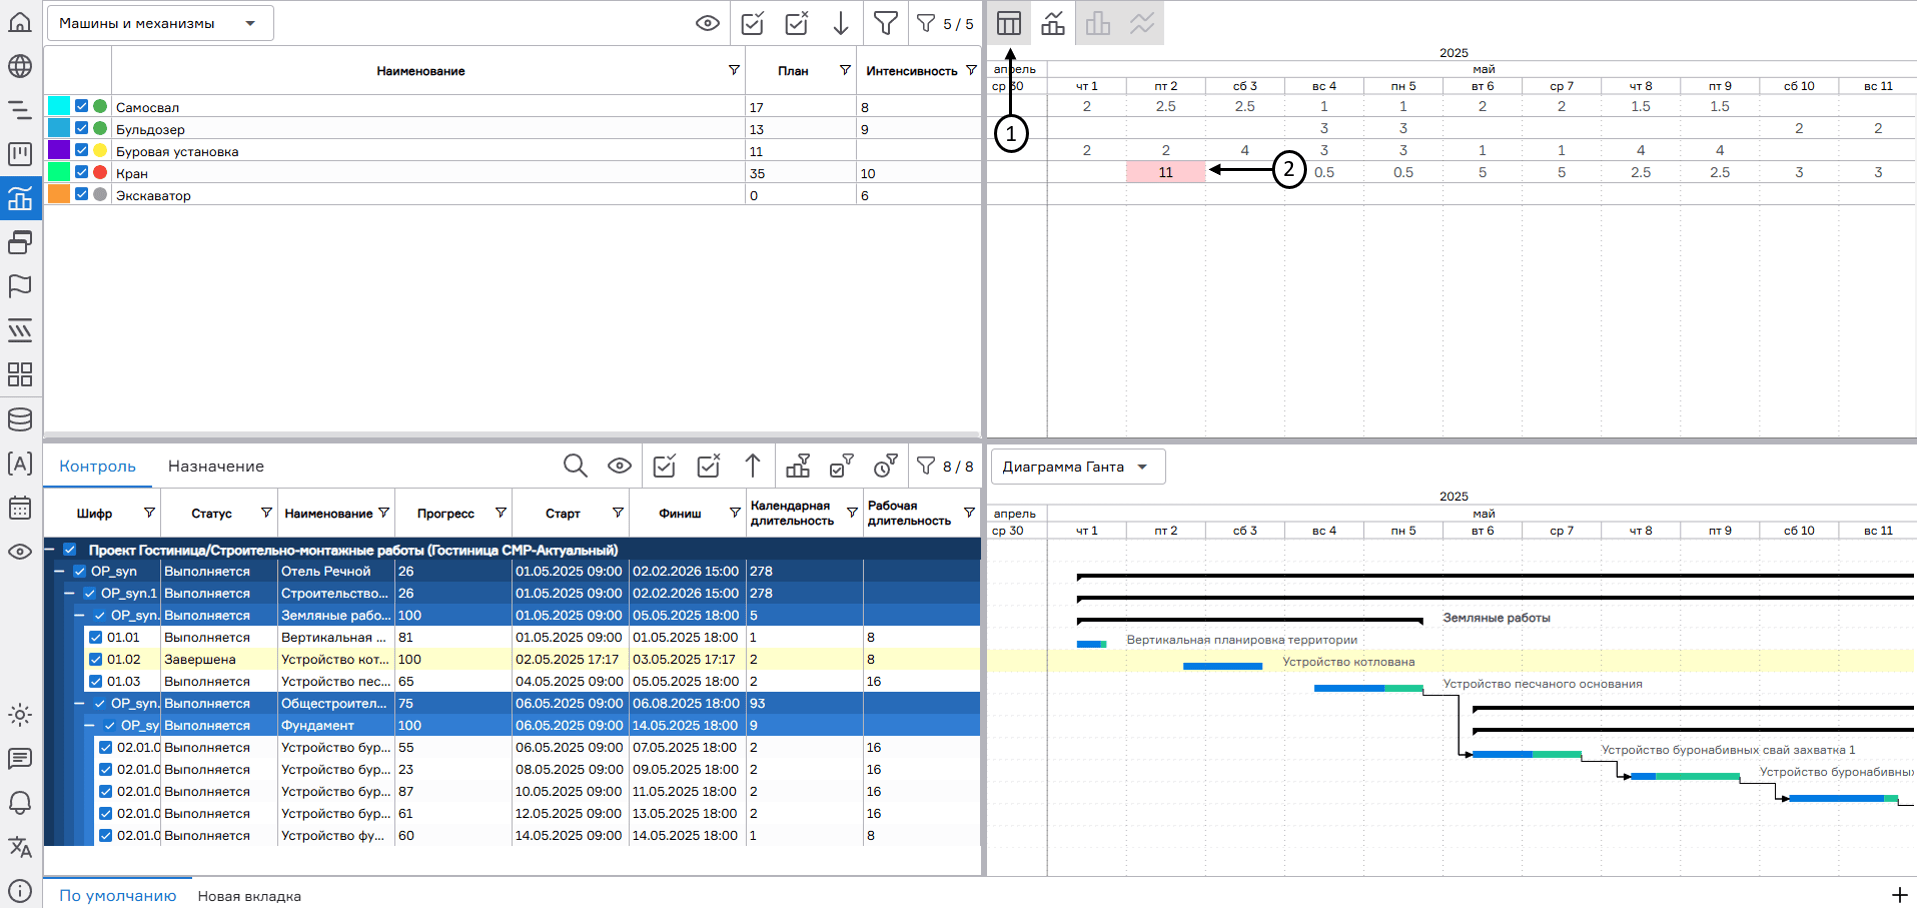Click the notification bell in sidebar
This screenshot has height=908, width=1917.
point(20,803)
